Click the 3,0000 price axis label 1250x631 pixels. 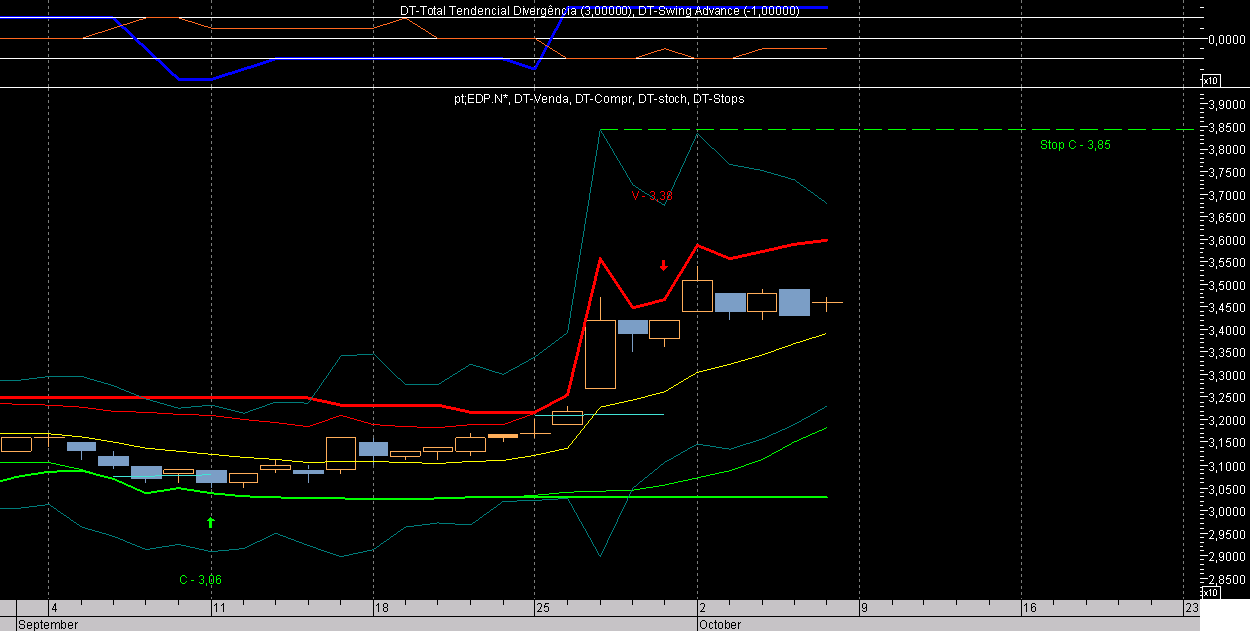click(1225, 512)
